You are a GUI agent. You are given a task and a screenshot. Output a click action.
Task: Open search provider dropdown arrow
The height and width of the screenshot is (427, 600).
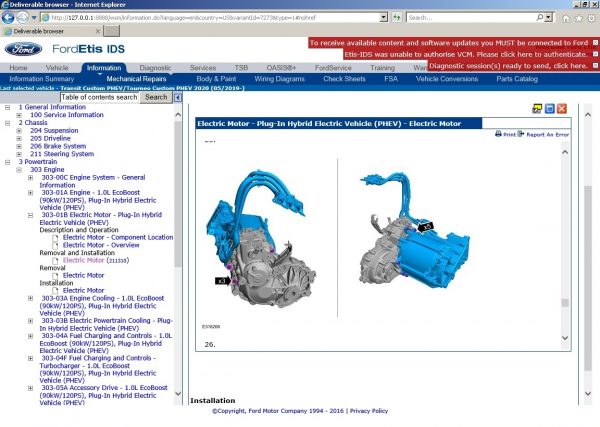click(x=548, y=18)
